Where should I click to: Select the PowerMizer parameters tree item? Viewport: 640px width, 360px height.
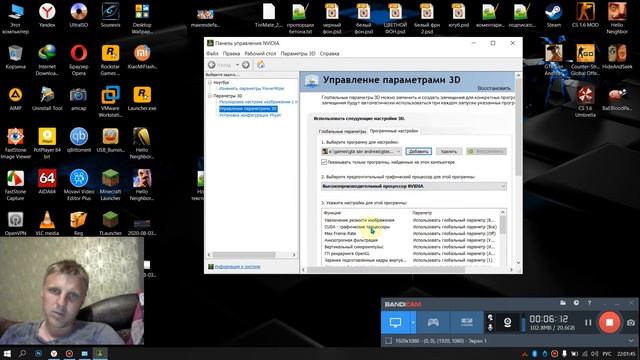tap(251, 88)
